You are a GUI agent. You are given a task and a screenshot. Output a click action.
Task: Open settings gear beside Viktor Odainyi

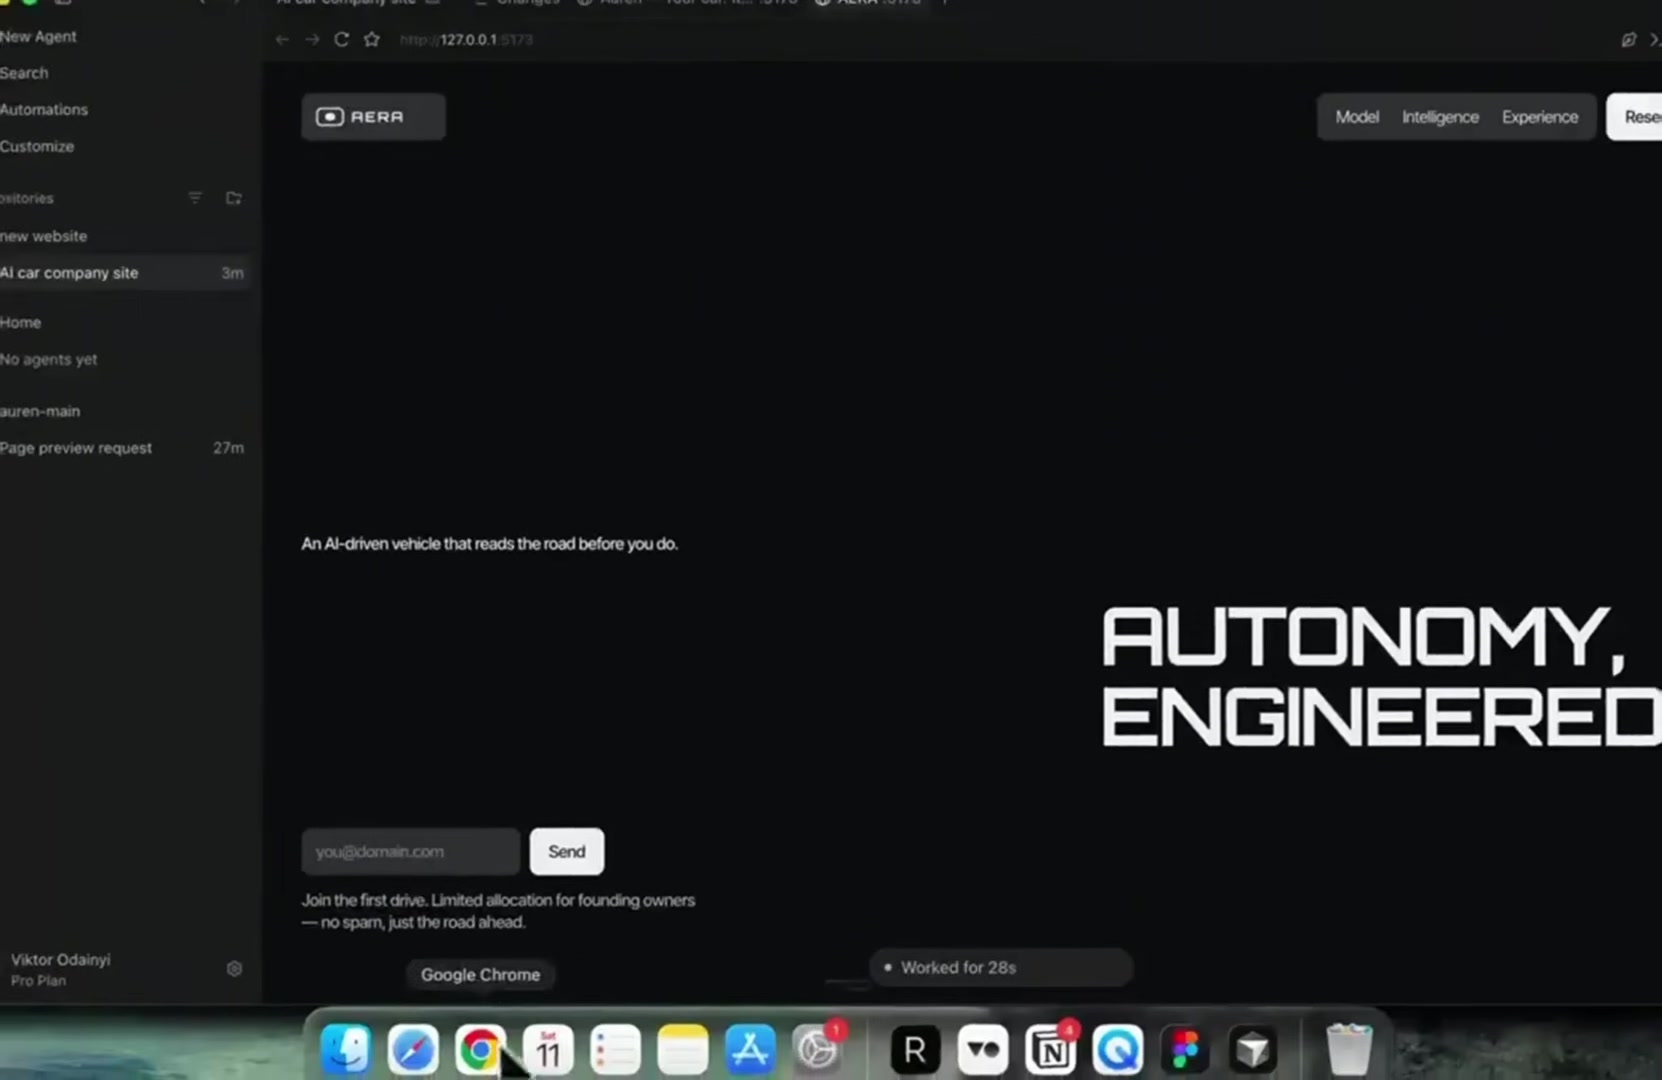click(234, 969)
